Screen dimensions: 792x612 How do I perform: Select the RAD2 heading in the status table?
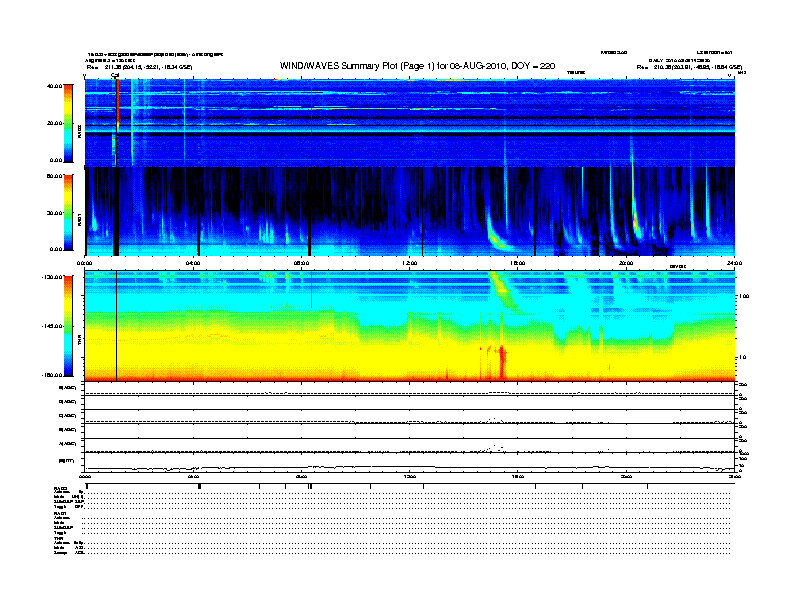pos(60,488)
